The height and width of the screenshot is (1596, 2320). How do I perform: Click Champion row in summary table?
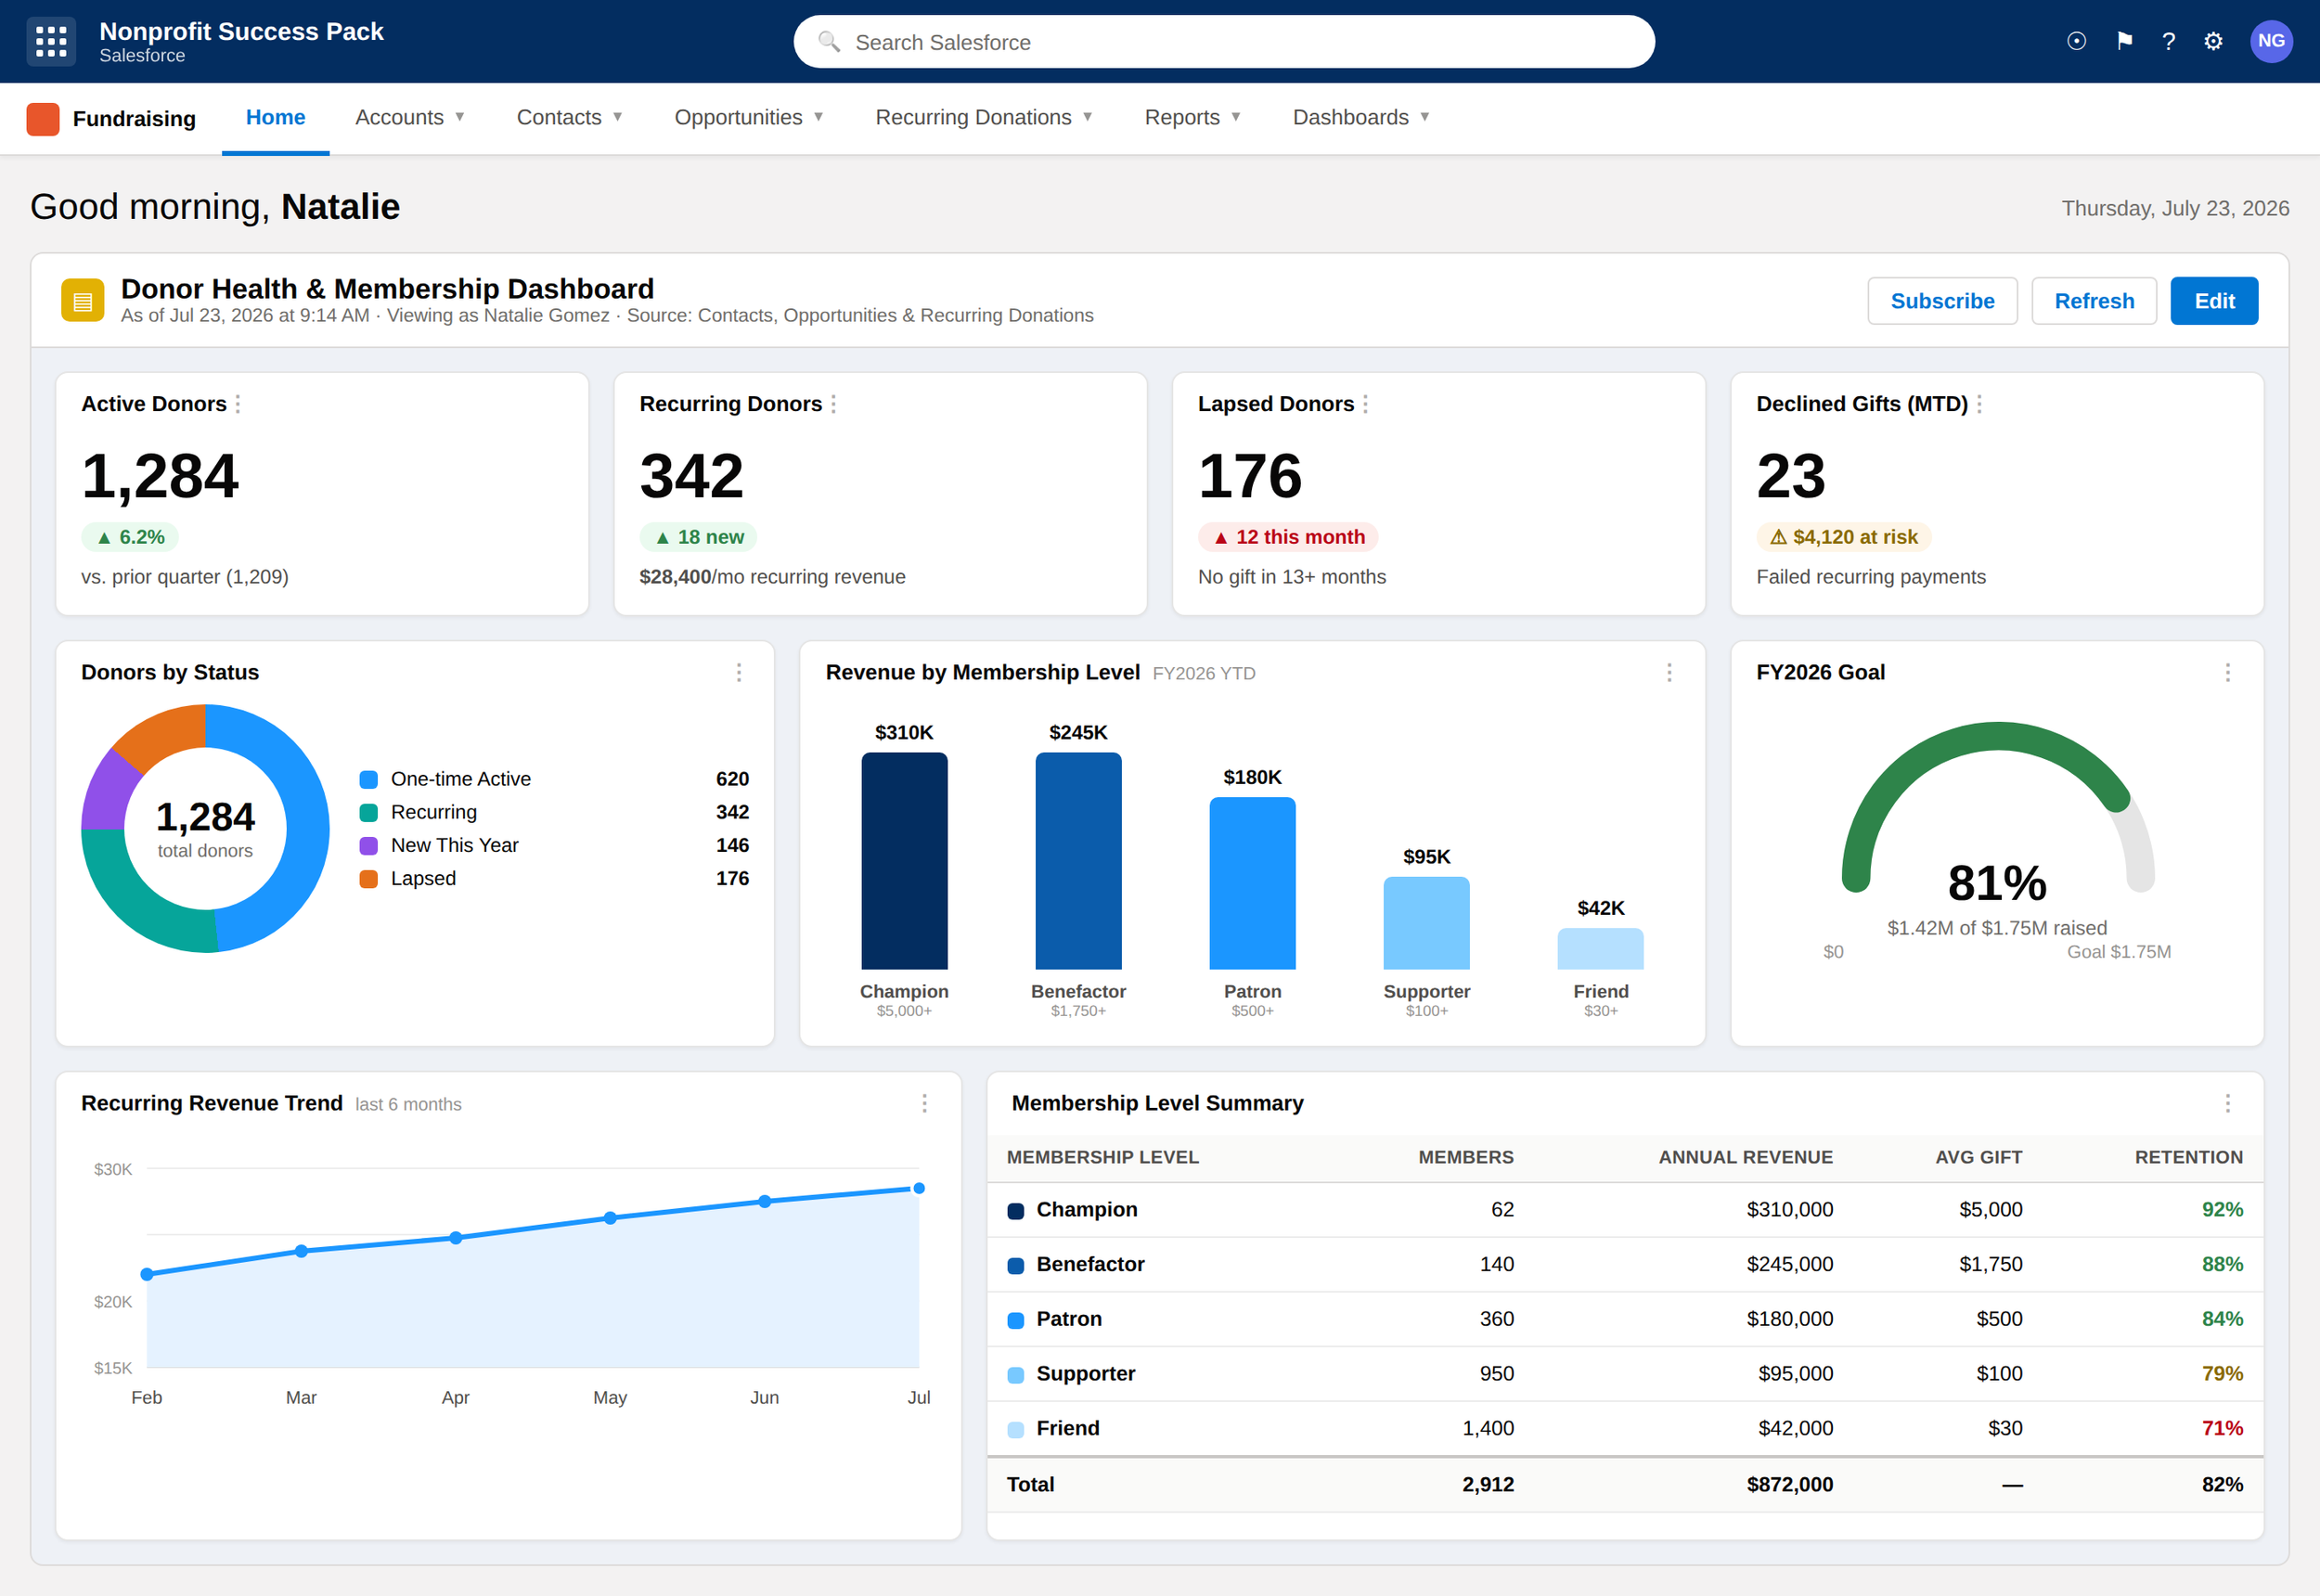coord(1624,1210)
